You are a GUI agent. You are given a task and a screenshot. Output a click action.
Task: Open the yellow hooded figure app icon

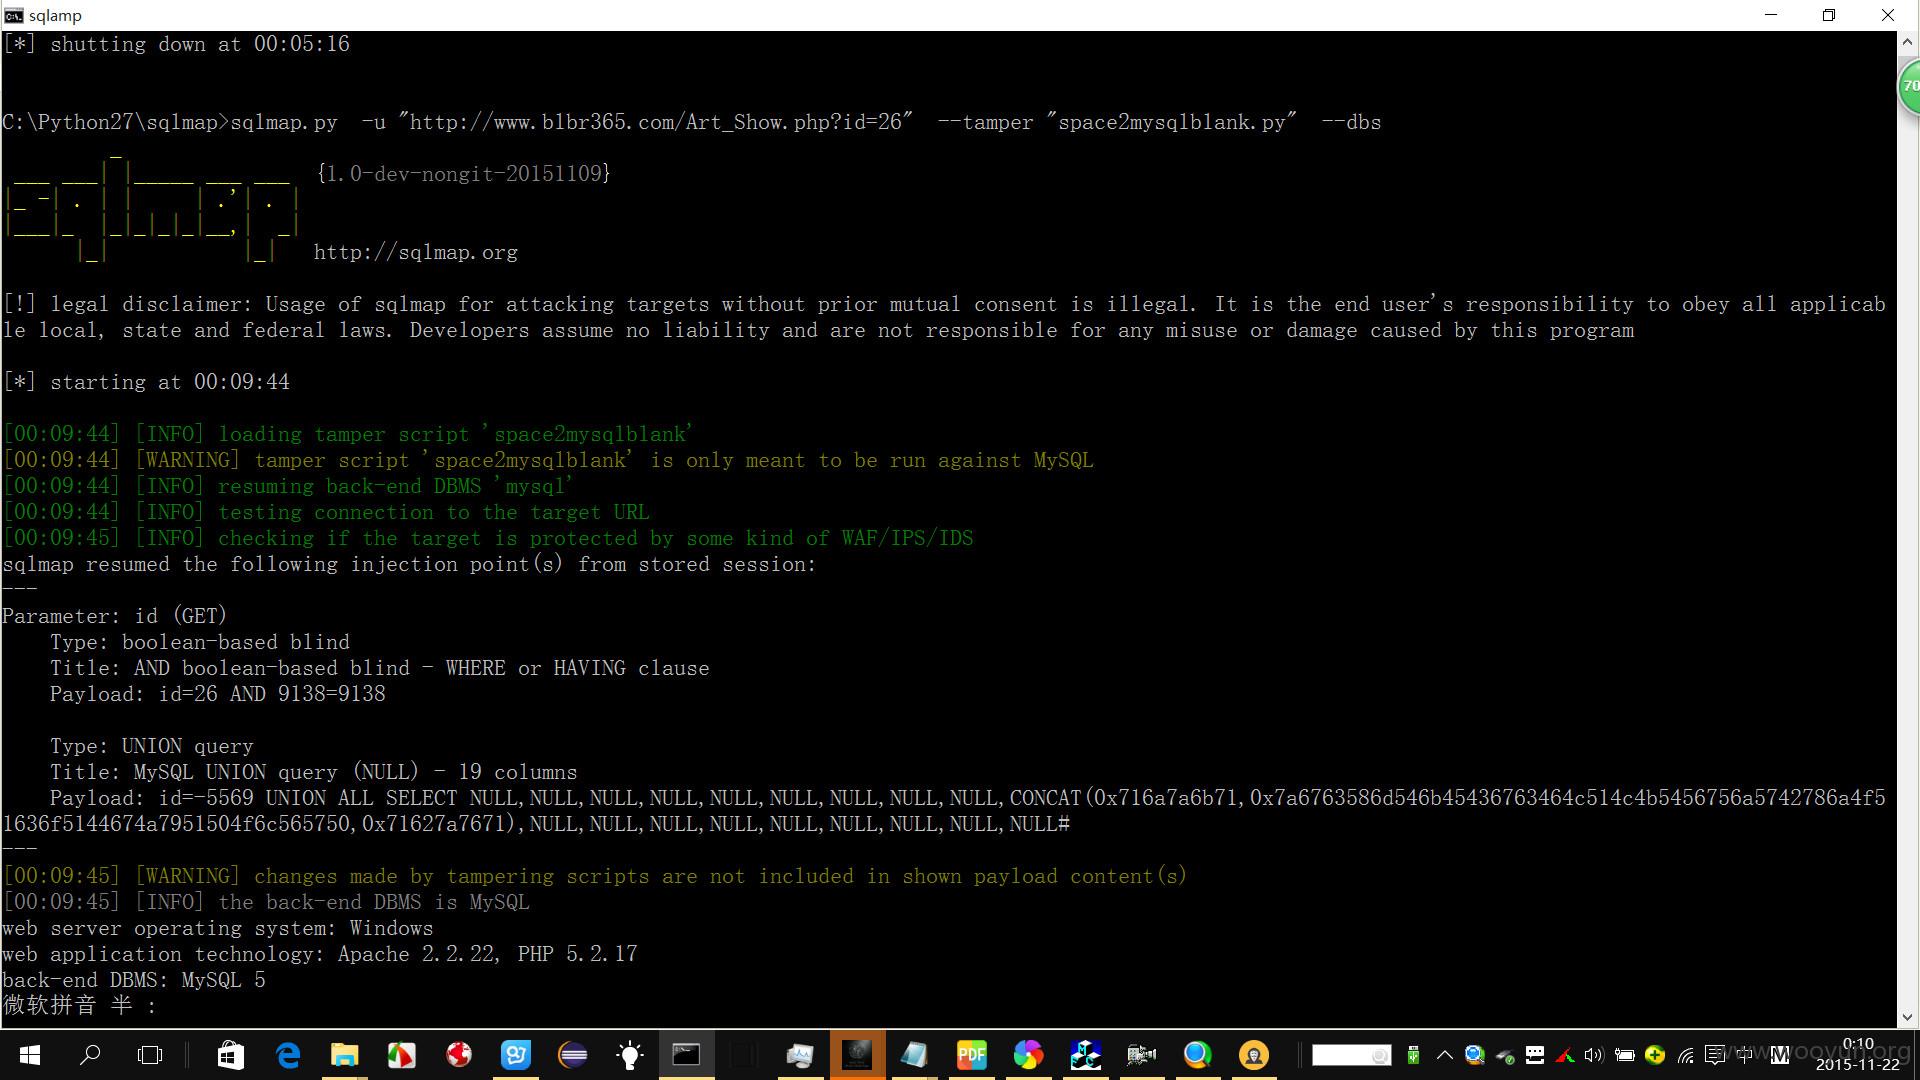tap(1254, 1055)
